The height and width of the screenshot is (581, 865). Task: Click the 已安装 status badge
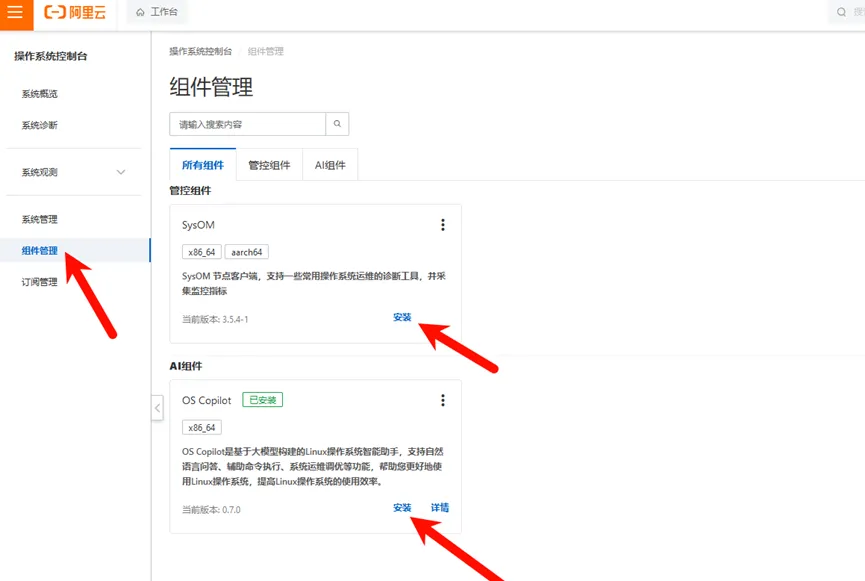click(x=263, y=400)
